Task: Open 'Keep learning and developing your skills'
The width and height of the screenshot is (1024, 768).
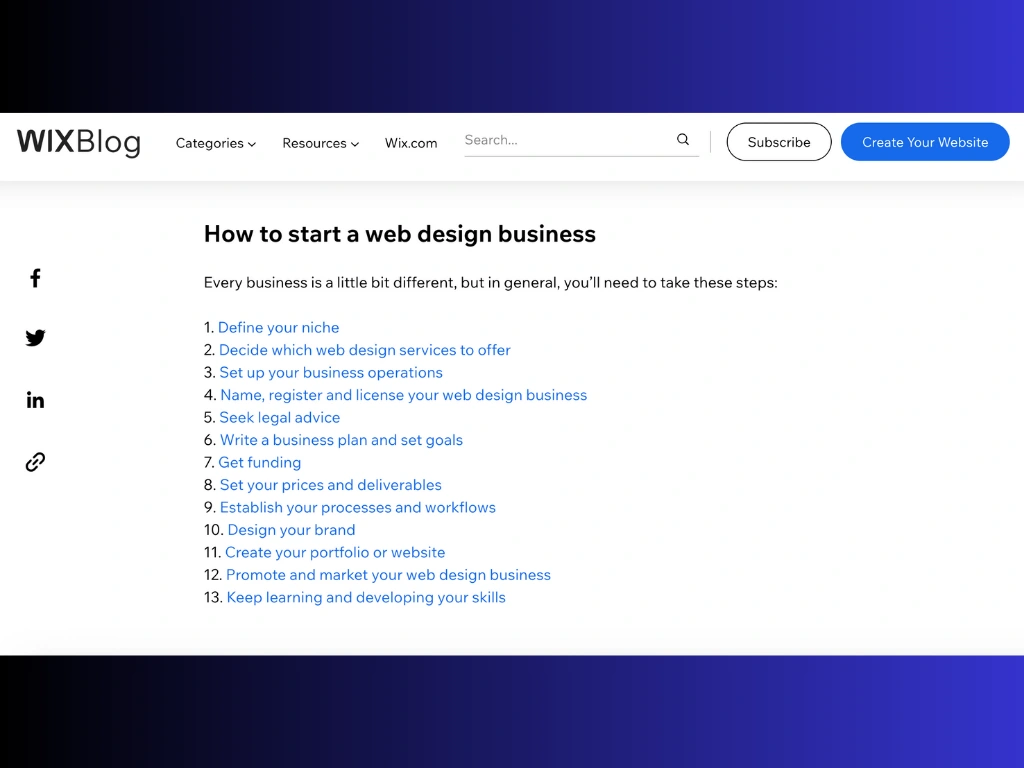Action: point(366,598)
